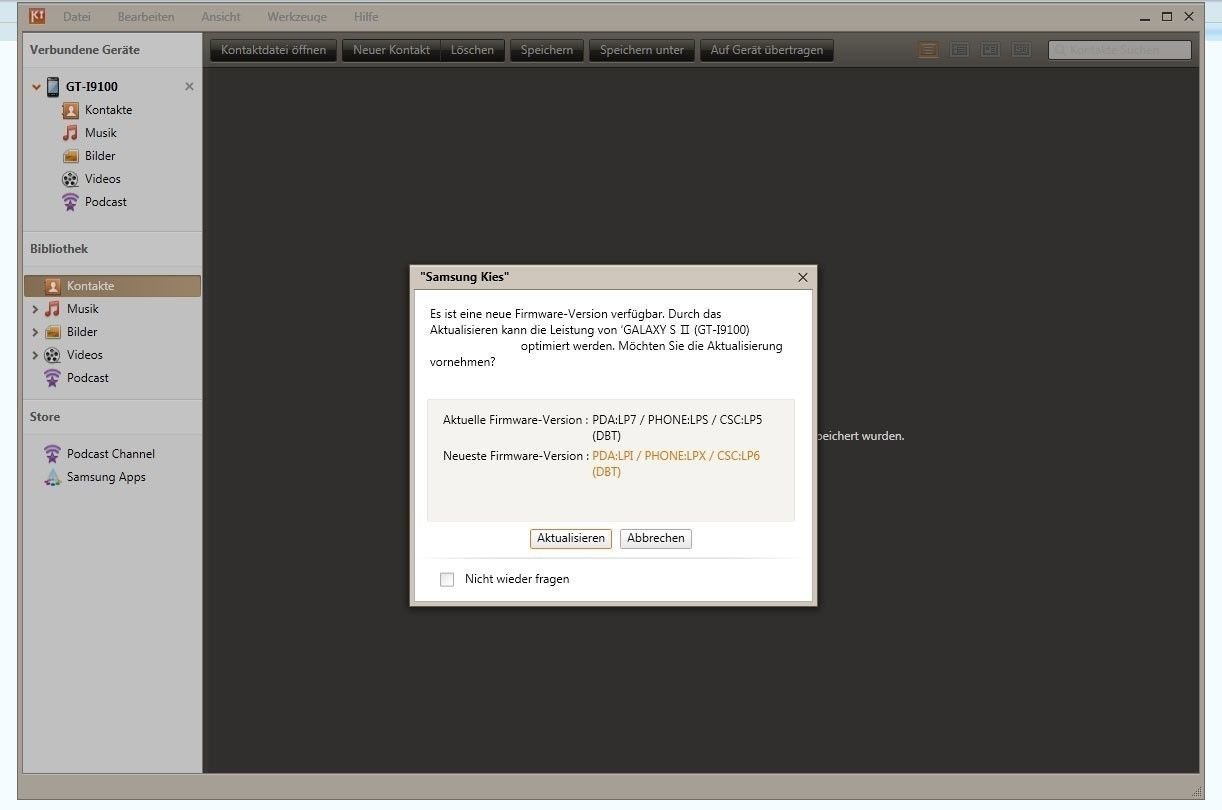Click the Löschen toolbar button

point(472,50)
